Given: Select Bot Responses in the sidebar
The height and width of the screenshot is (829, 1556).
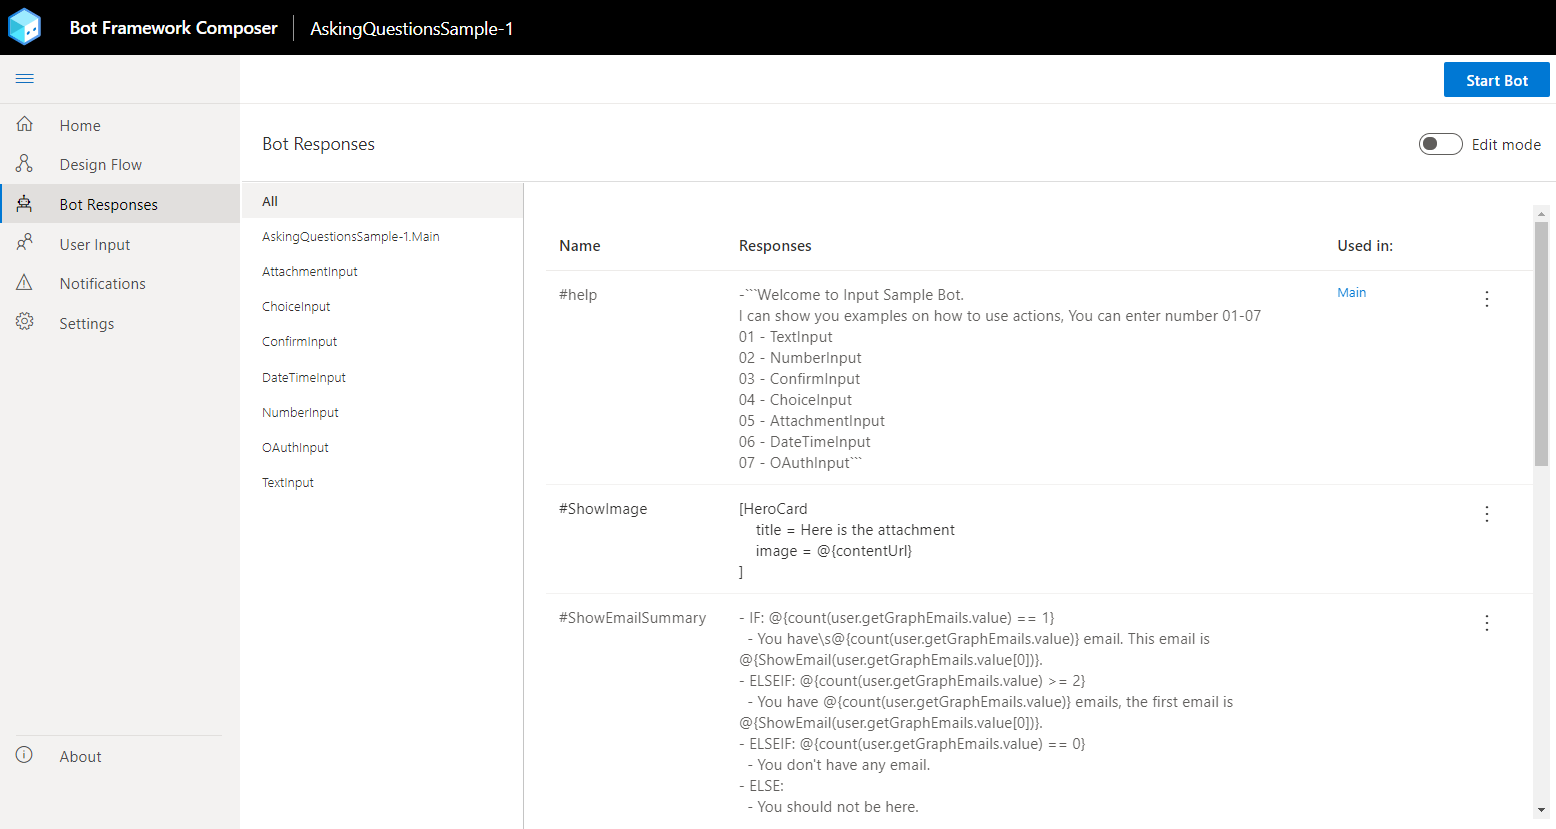Looking at the screenshot, I should 120,204.
